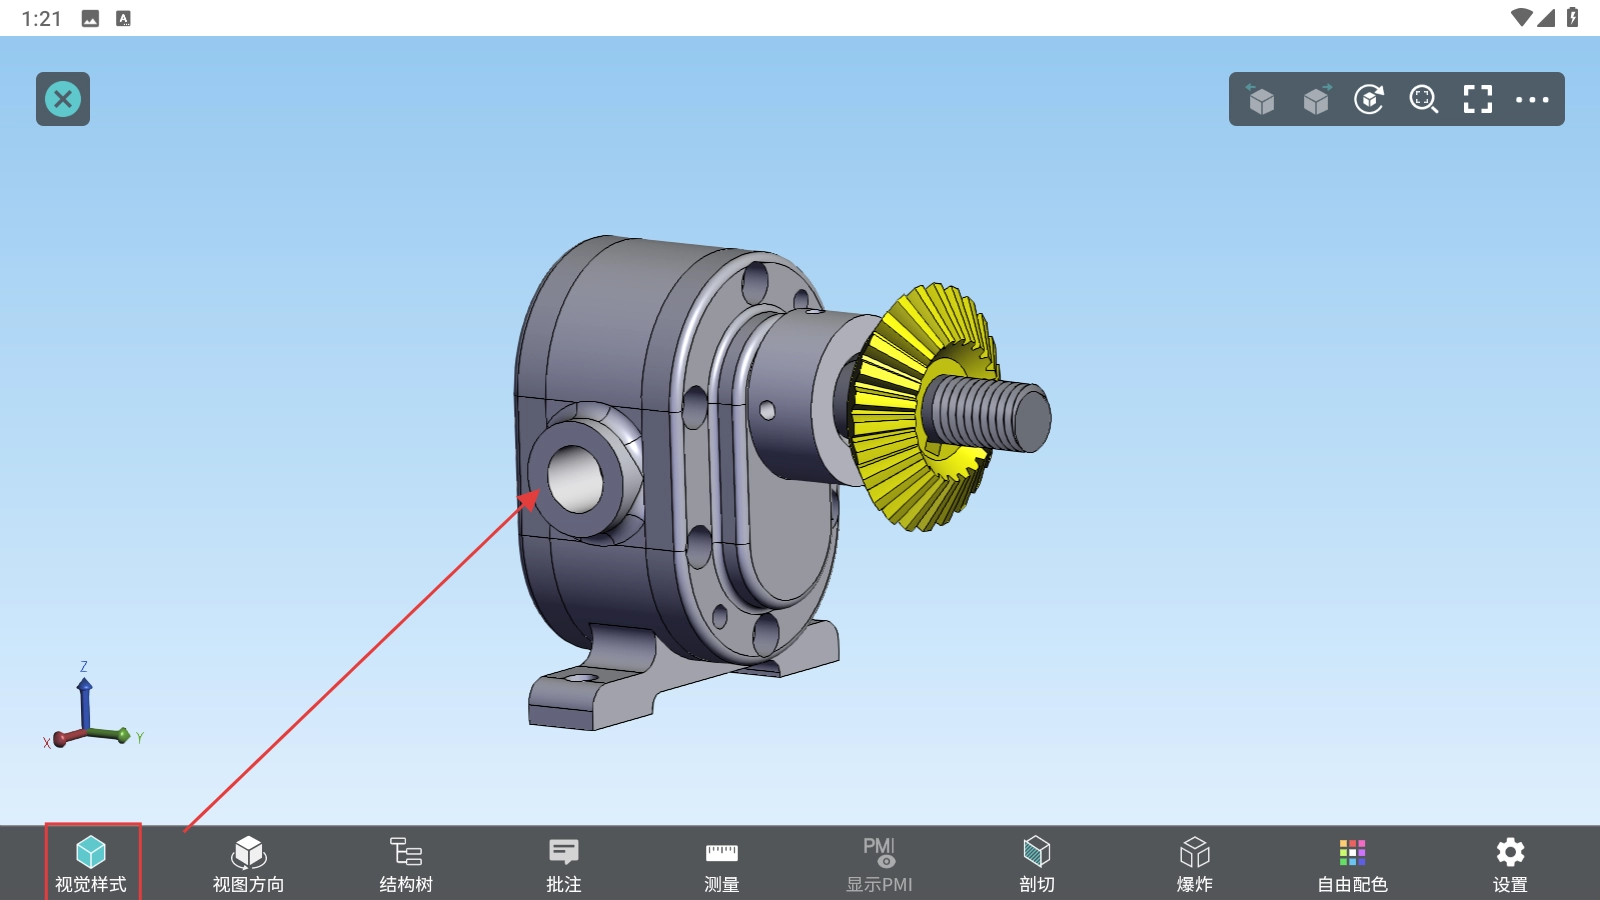The width and height of the screenshot is (1600, 900).
Task: Open the 剖切 section cut tool
Action: click(1037, 863)
